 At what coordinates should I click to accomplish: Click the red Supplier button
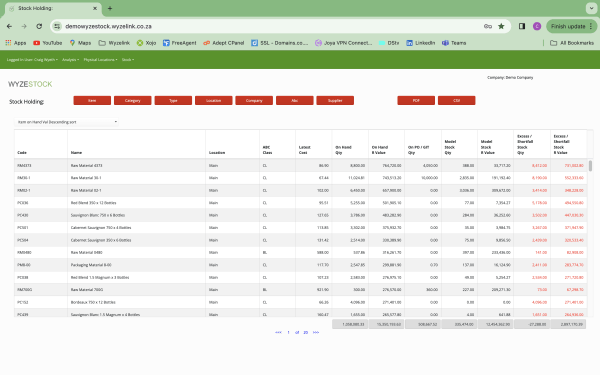[335, 101]
